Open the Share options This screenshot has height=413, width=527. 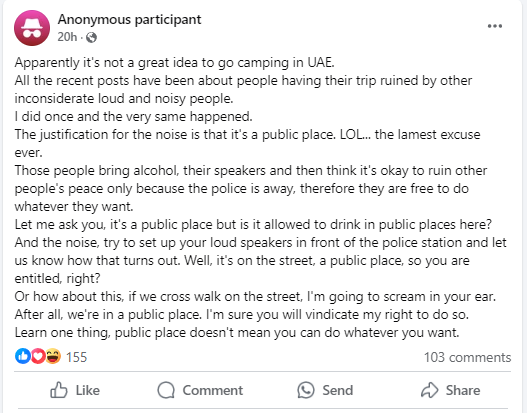pyautogui.click(x=450, y=390)
